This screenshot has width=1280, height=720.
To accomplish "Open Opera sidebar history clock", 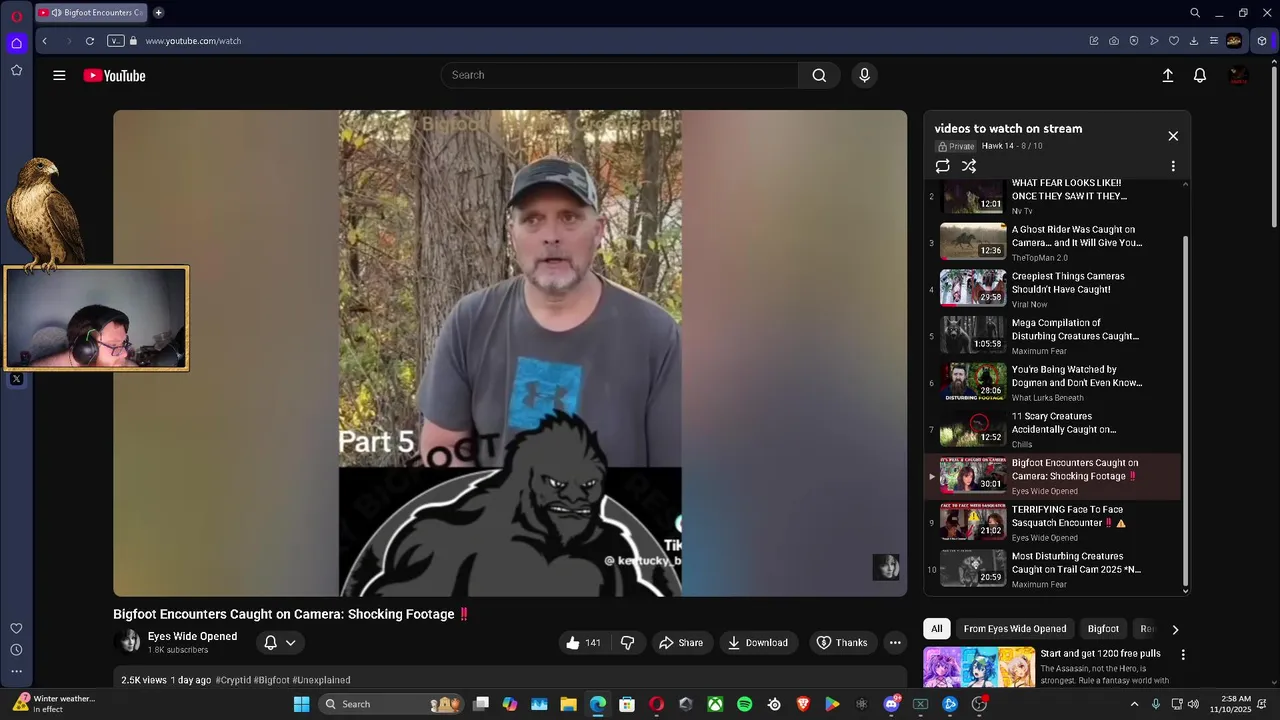I will click(16, 650).
